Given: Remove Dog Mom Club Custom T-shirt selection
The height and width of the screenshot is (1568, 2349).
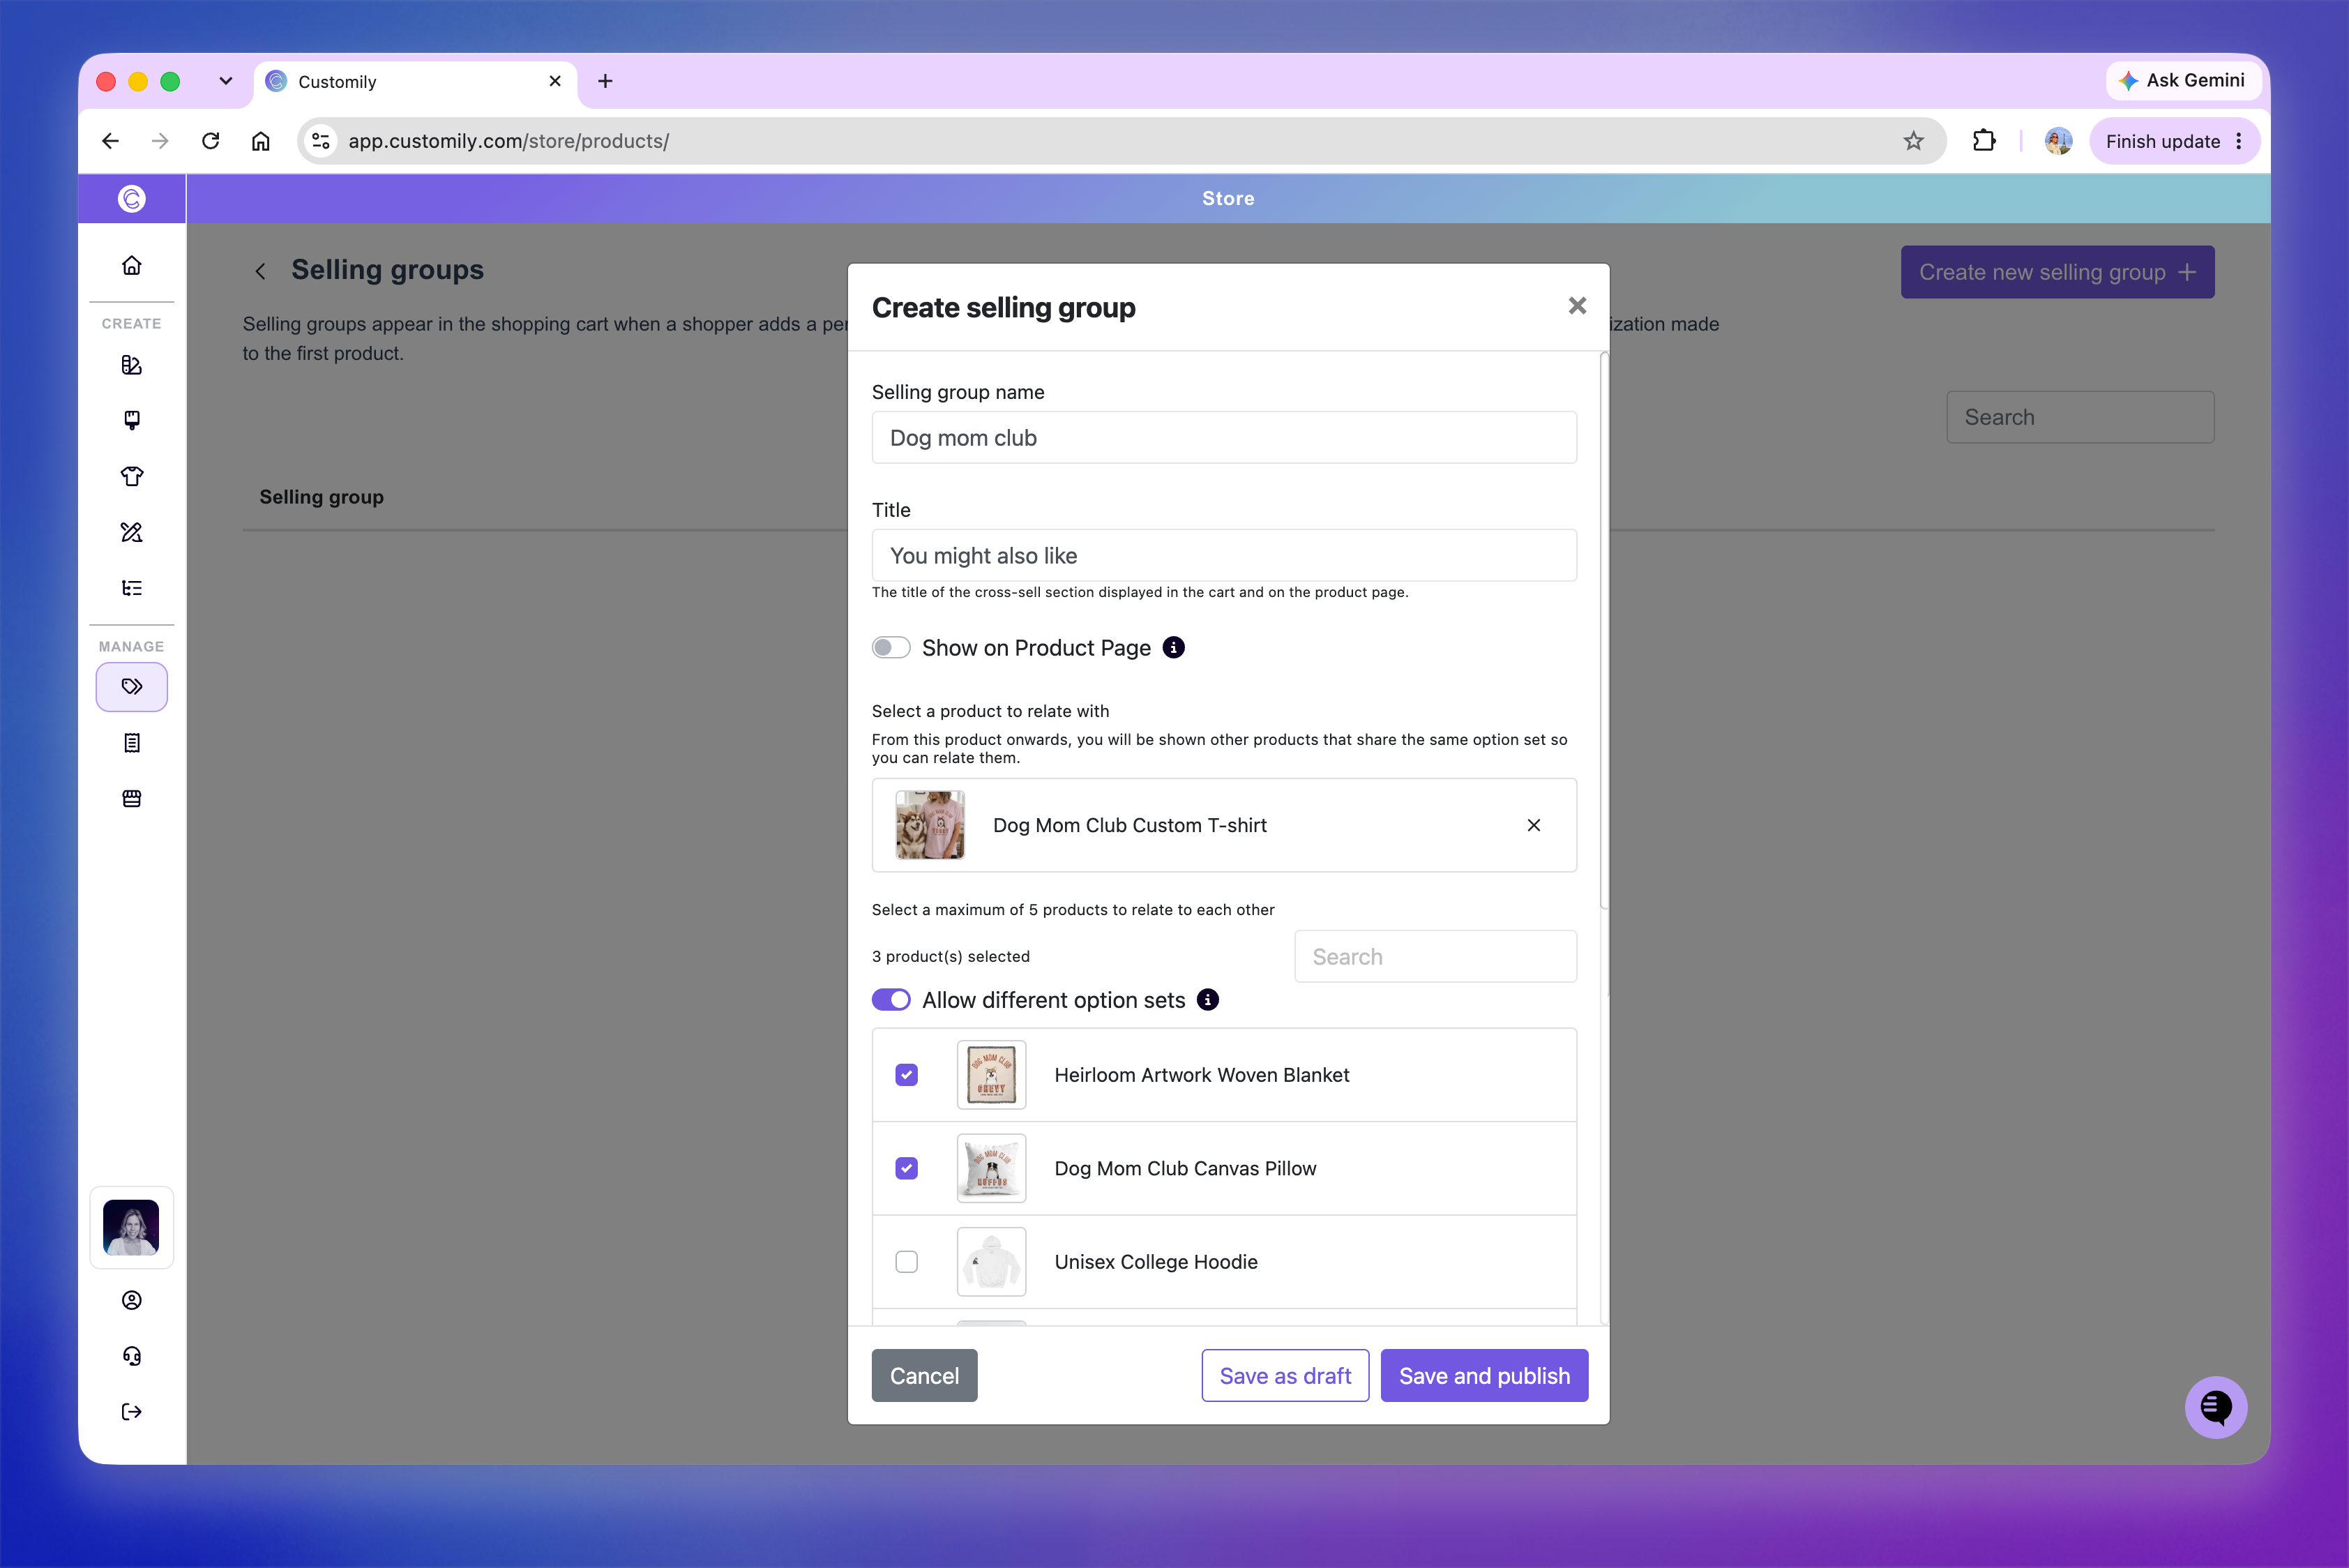Looking at the screenshot, I should coord(1534,825).
